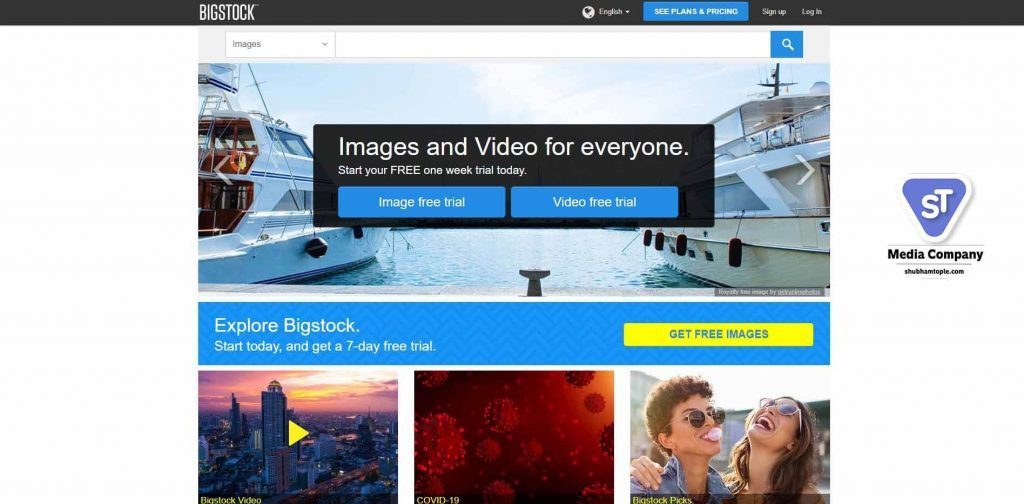
Task: Click See Plans & Pricing button
Action: 696,12
